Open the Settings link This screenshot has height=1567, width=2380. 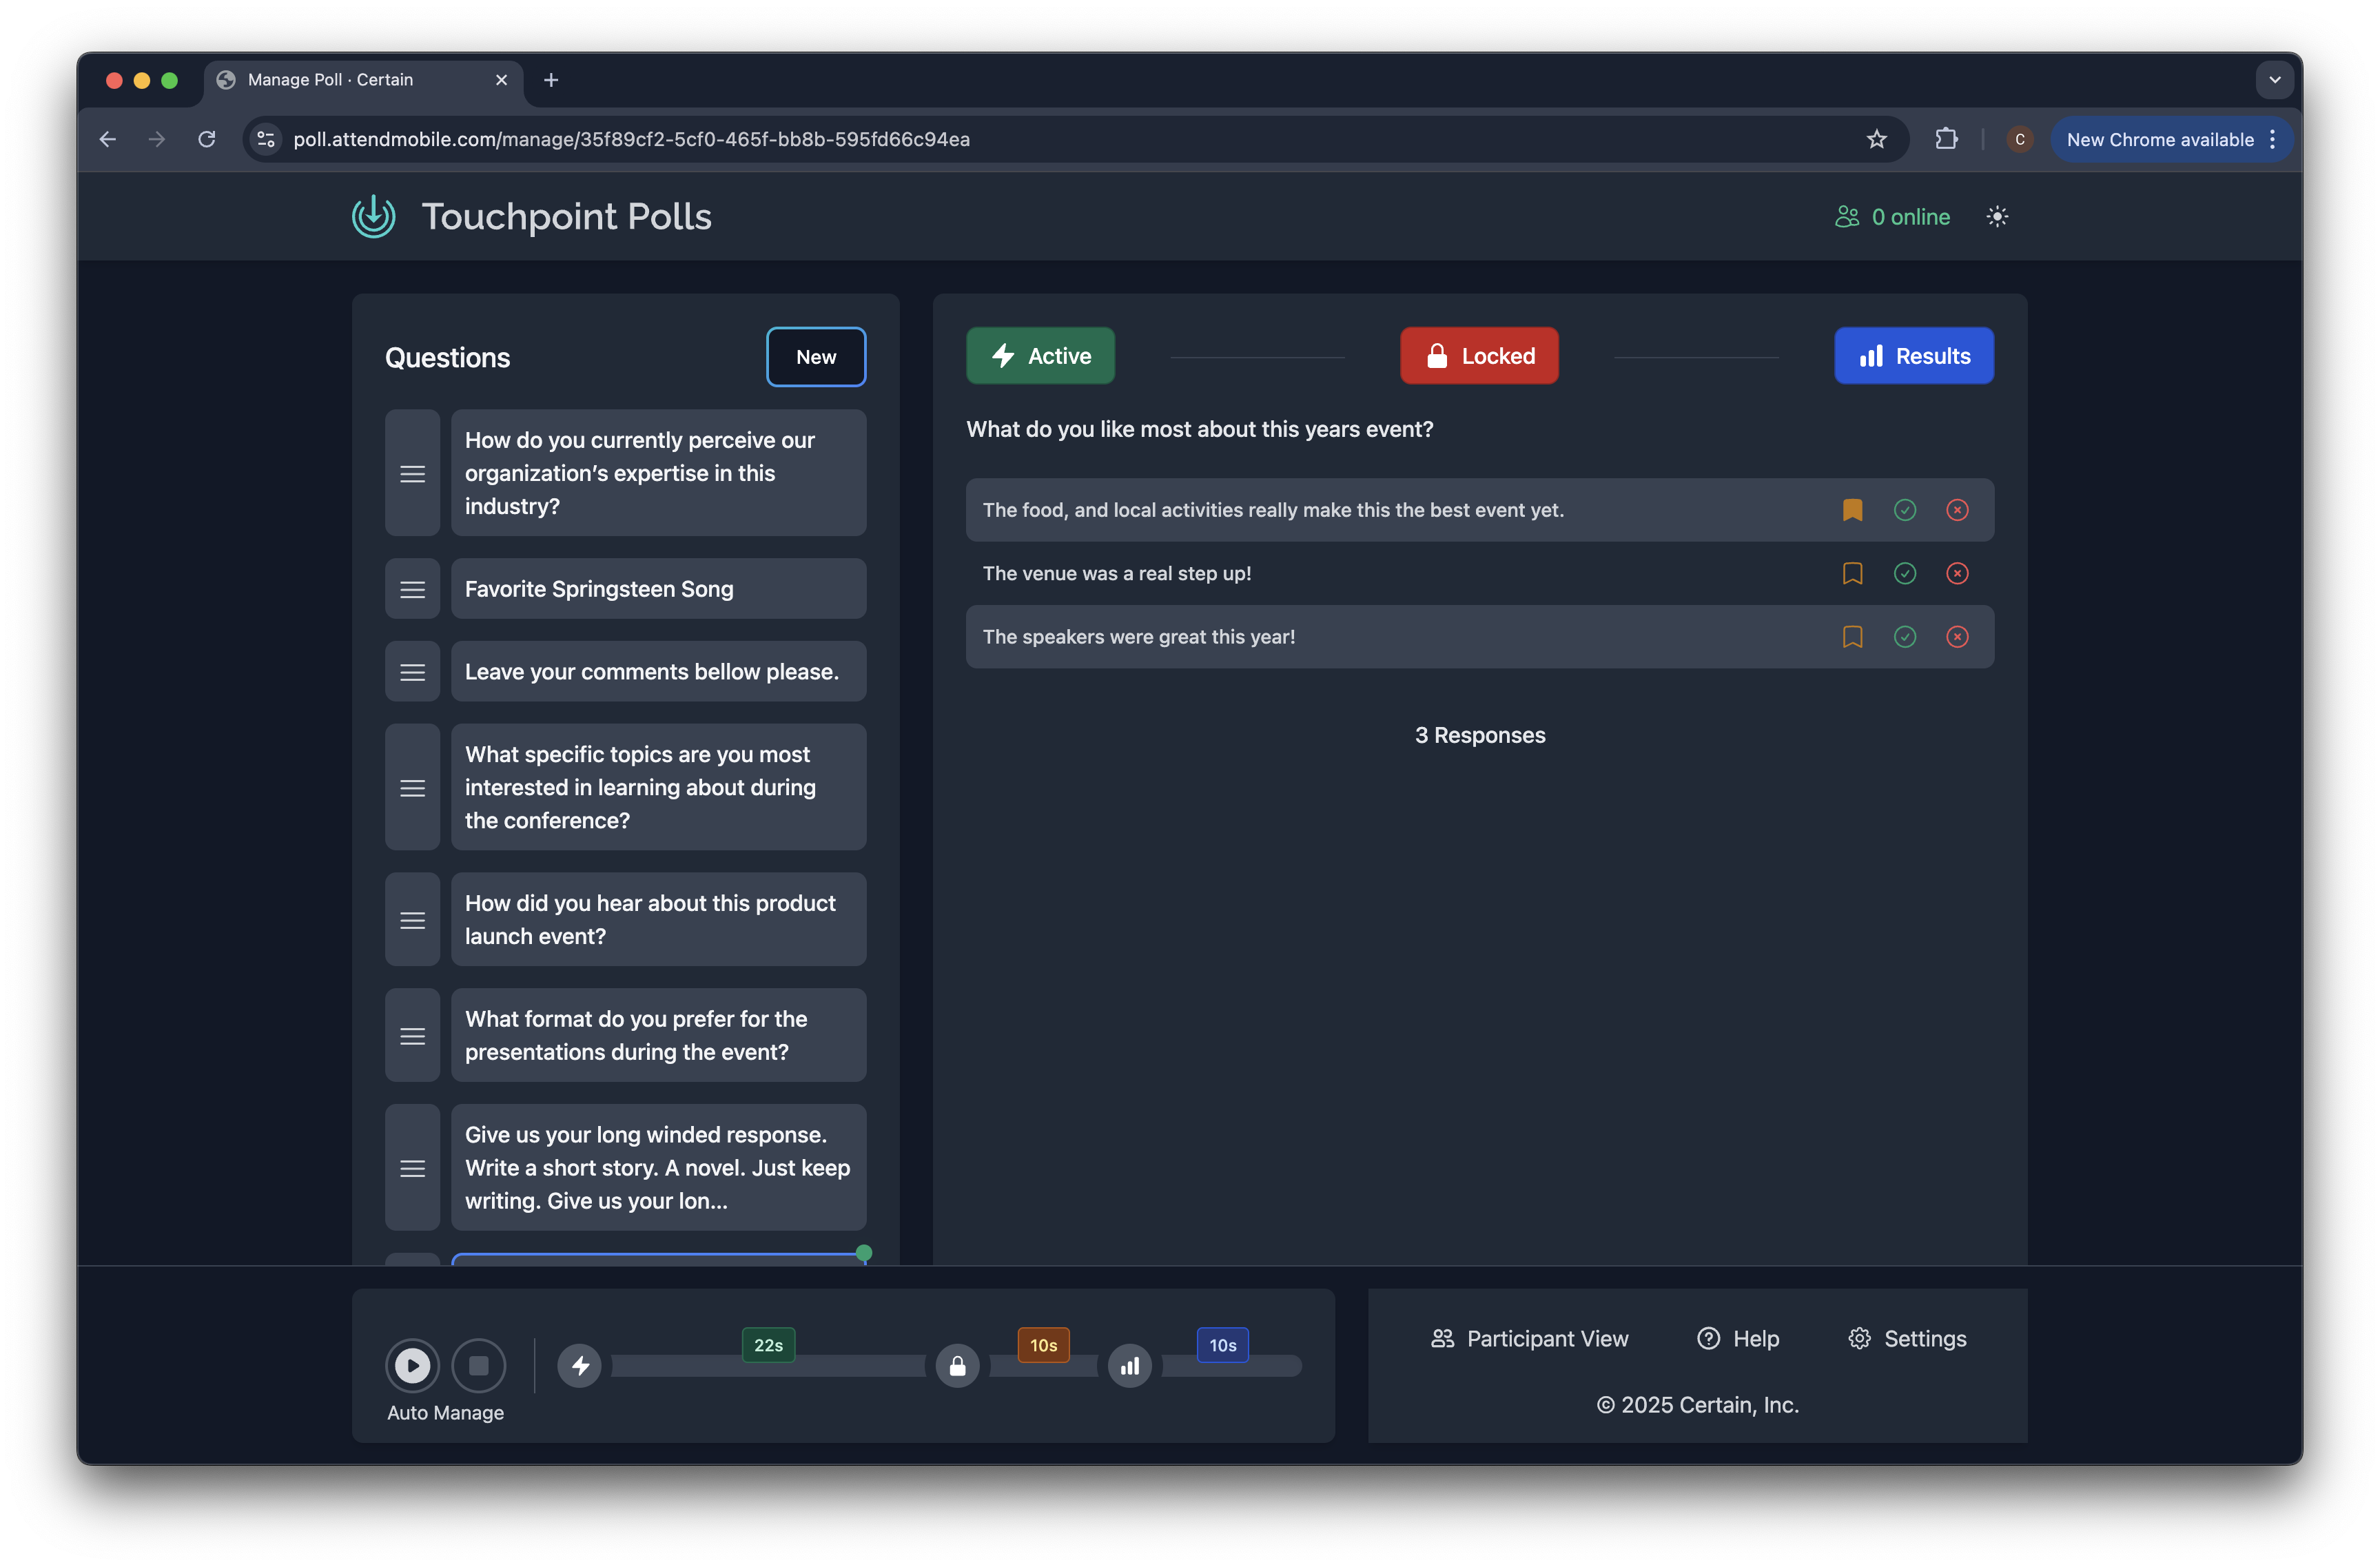click(1907, 1338)
